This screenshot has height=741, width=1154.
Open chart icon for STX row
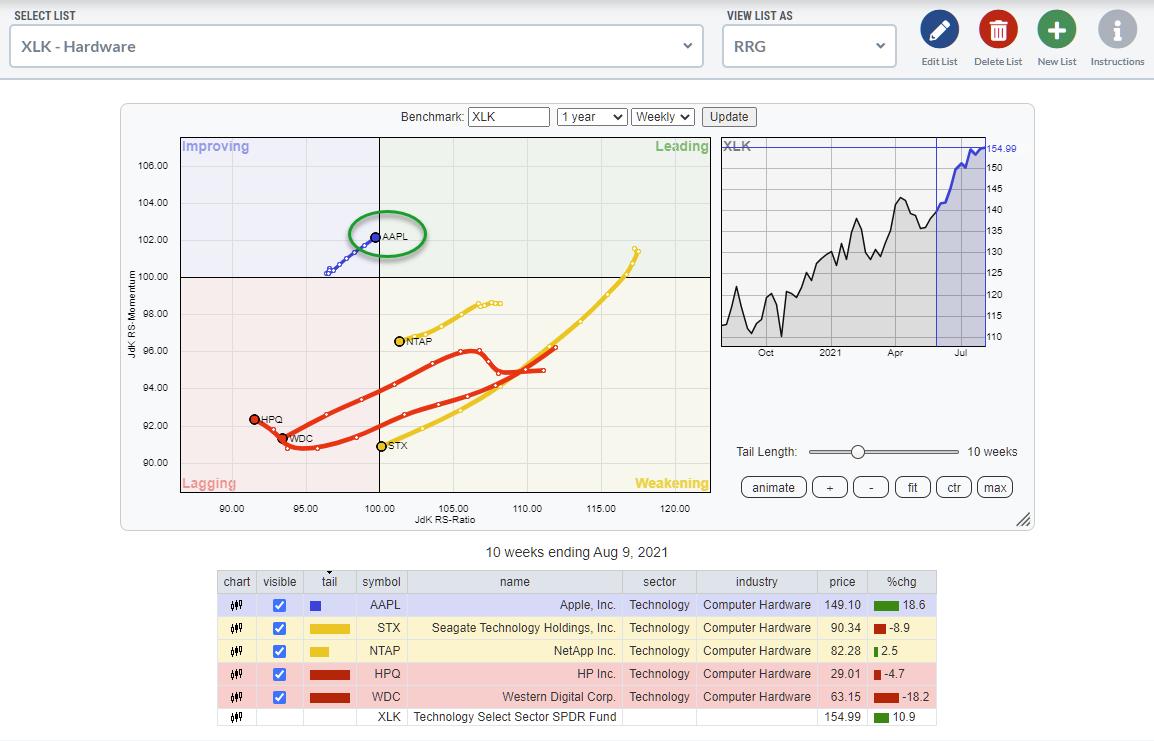coord(237,628)
